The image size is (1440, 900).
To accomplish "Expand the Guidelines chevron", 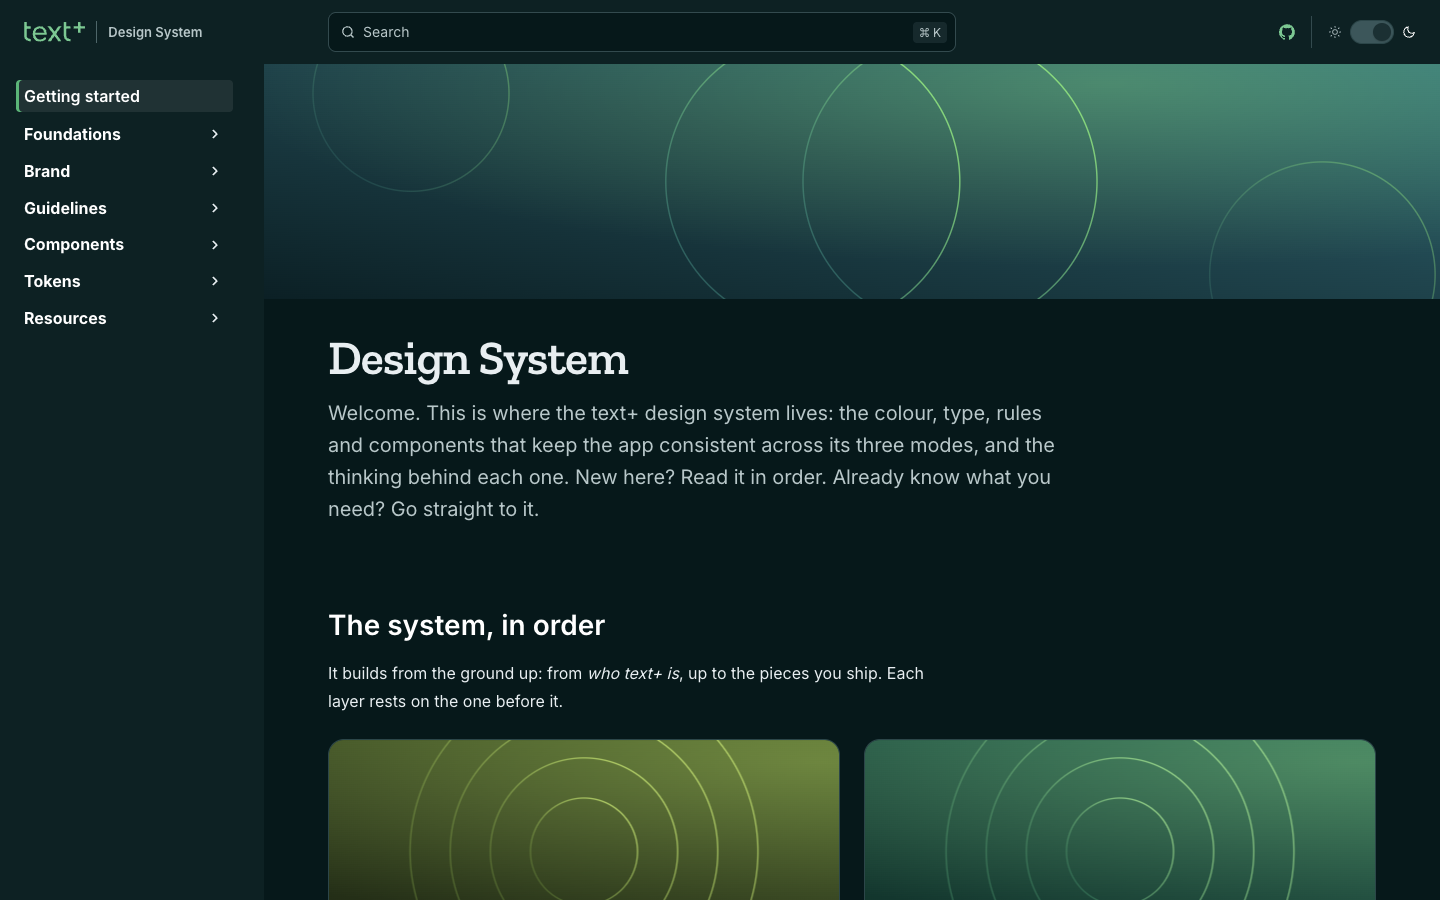I will pos(215,208).
